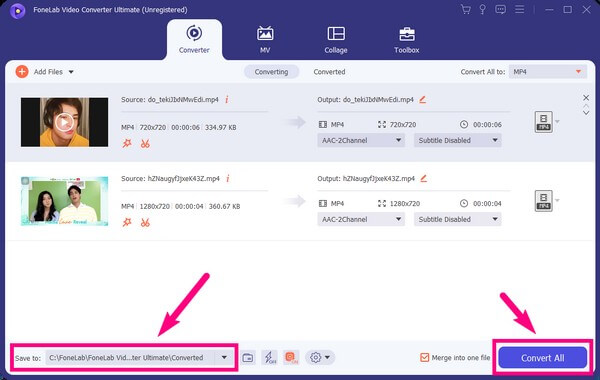Open the feedback chat icon

(500, 10)
